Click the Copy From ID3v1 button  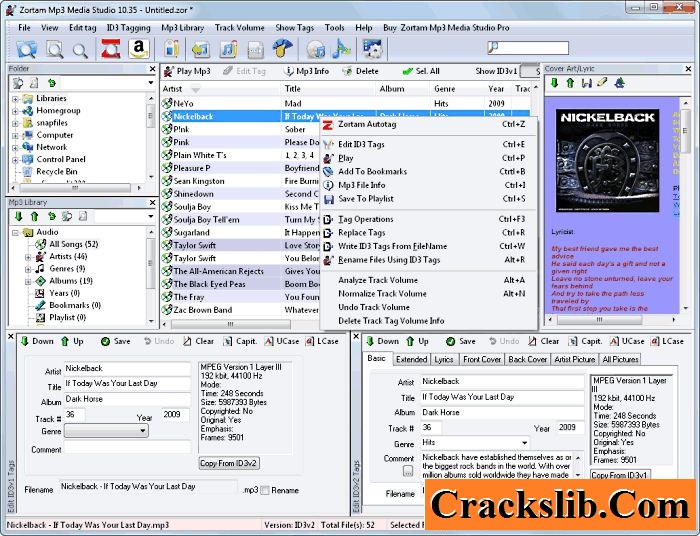[619, 475]
